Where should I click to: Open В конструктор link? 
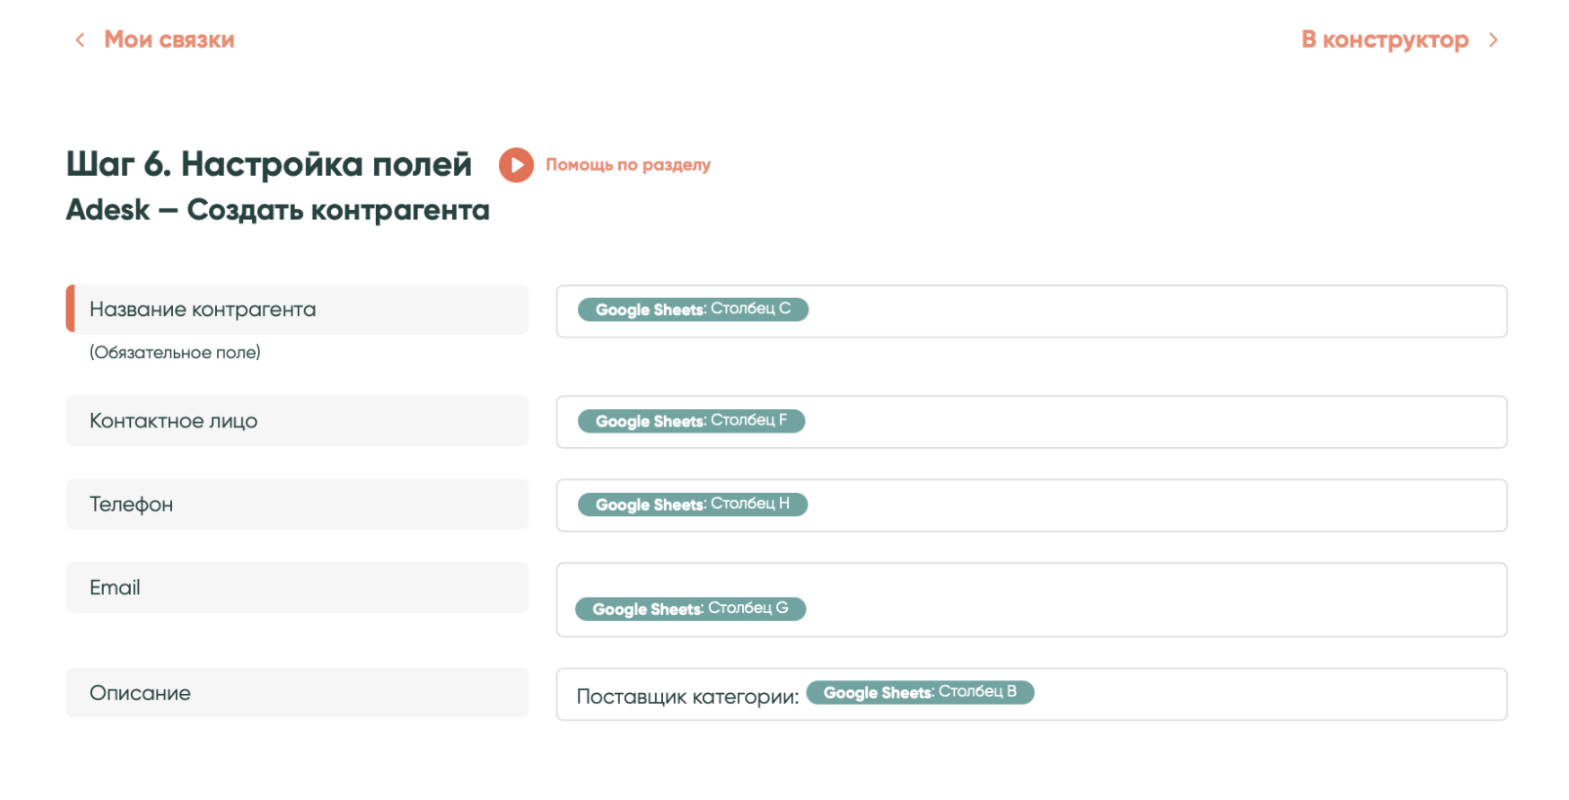[x=1384, y=40]
